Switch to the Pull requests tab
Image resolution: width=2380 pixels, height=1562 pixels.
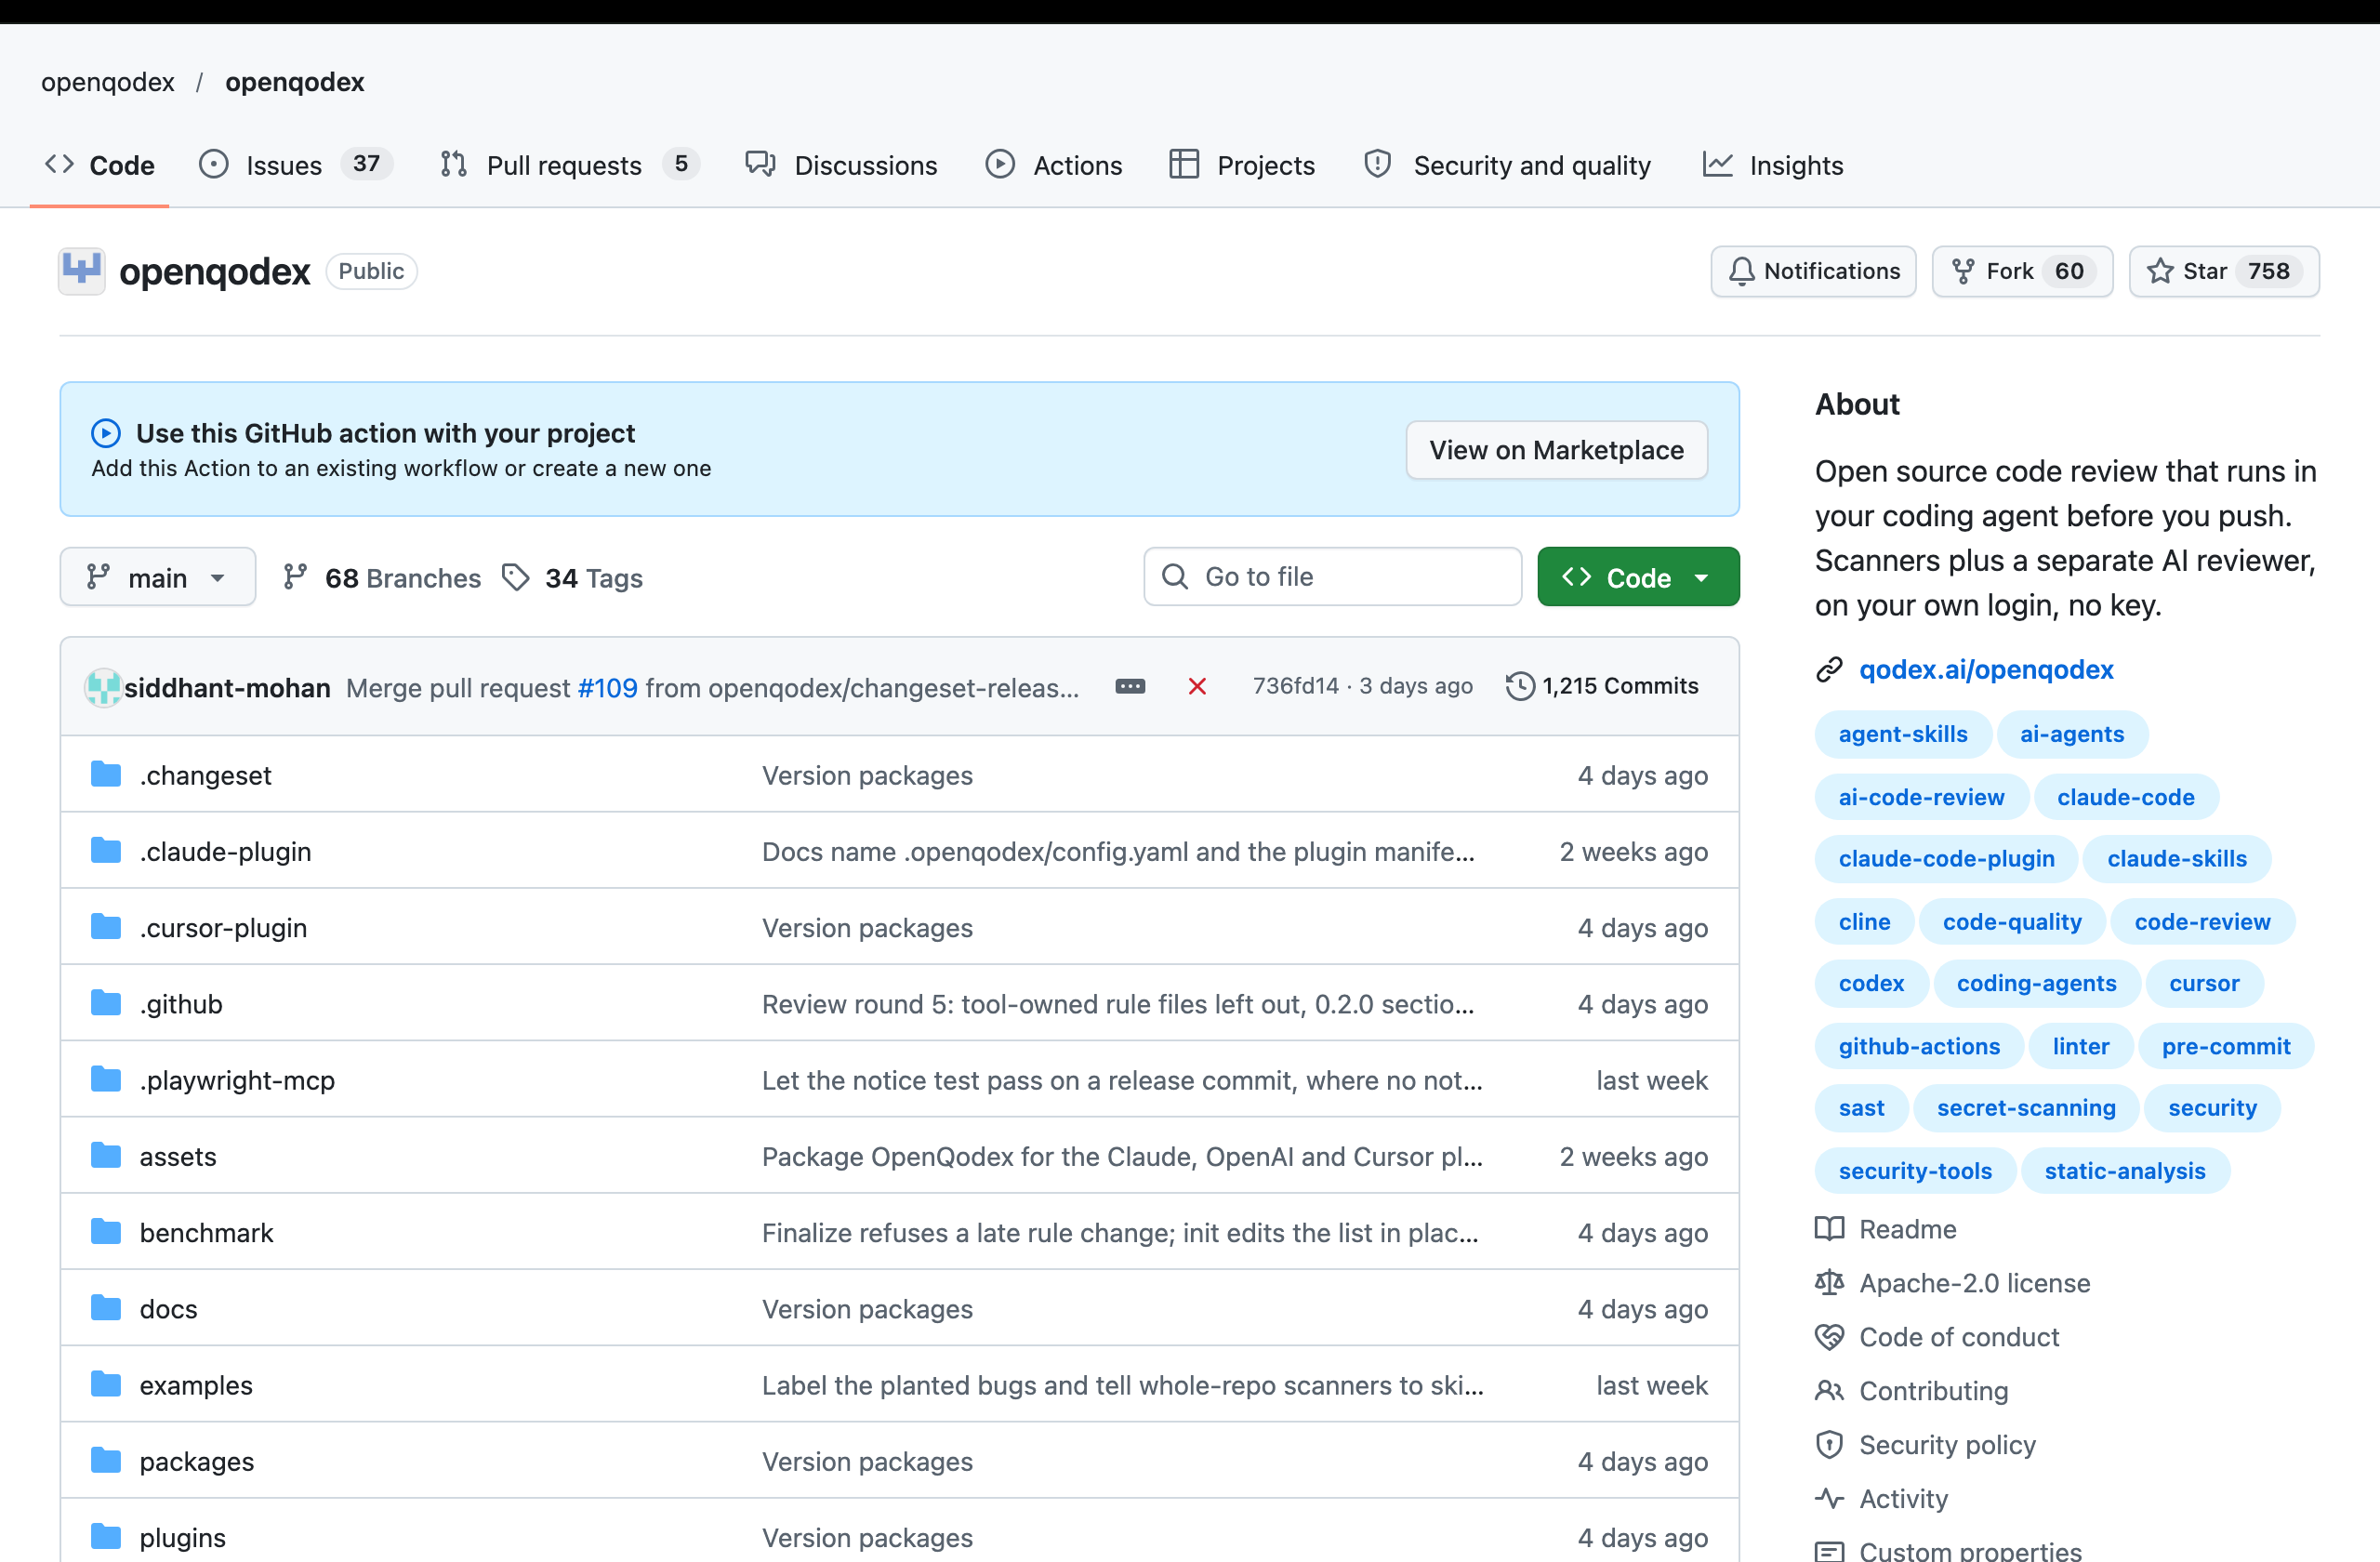pos(568,165)
